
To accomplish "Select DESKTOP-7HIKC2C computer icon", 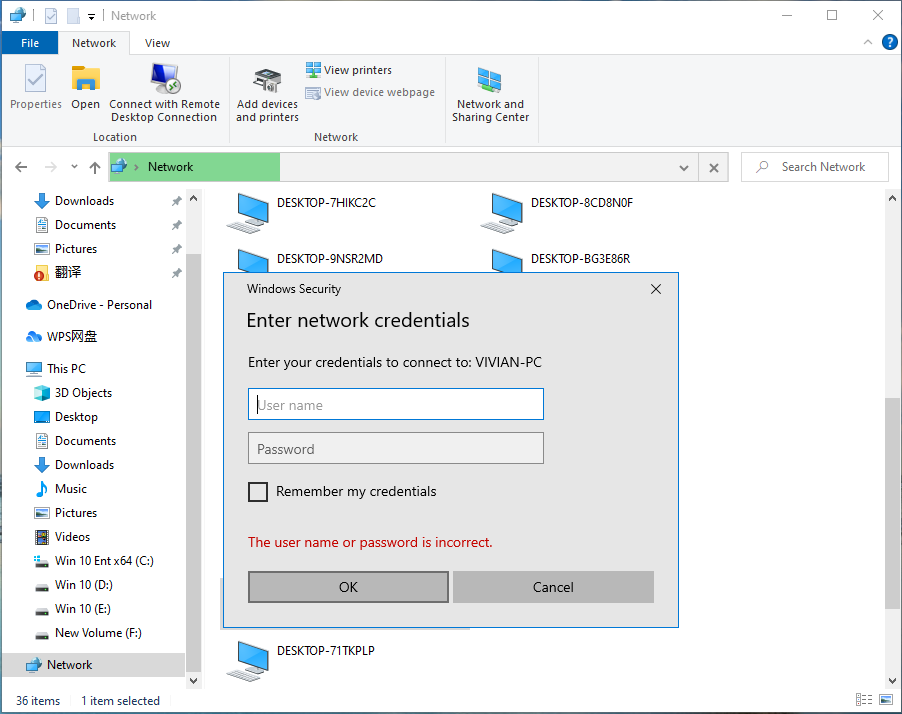I will [247, 211].
